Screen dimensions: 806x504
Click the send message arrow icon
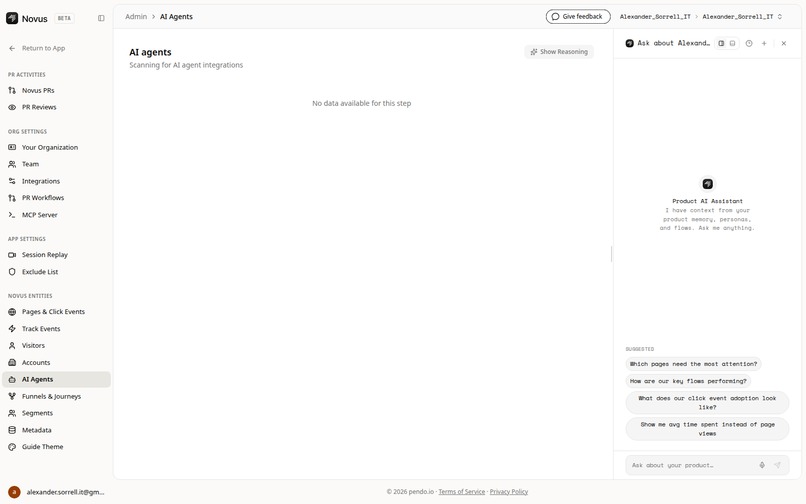pyautogui.click(x=777, y=465)
